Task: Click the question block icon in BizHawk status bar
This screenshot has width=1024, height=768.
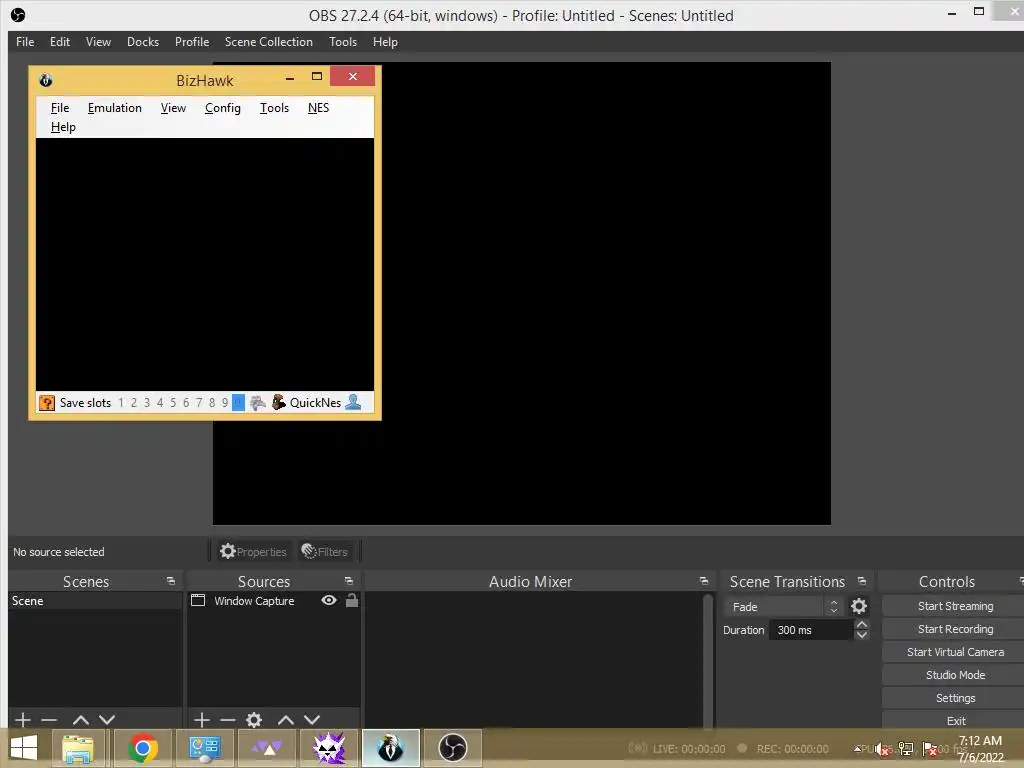Action: click(x=46, y=402)
